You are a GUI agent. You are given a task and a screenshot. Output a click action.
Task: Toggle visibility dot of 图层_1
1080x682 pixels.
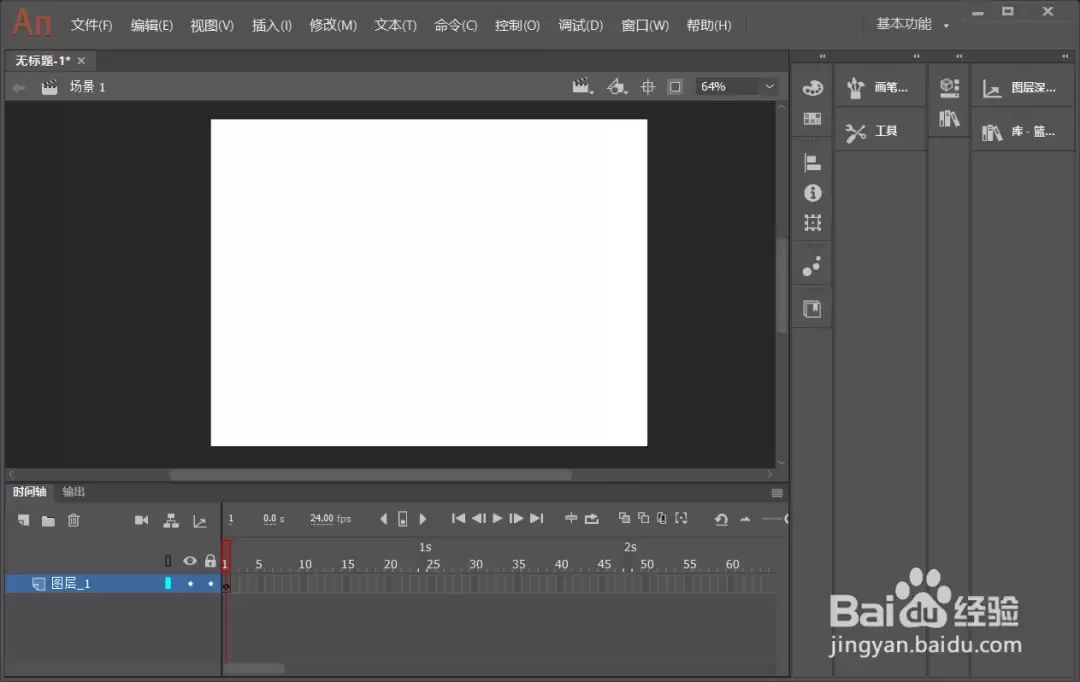coord(190,583)
